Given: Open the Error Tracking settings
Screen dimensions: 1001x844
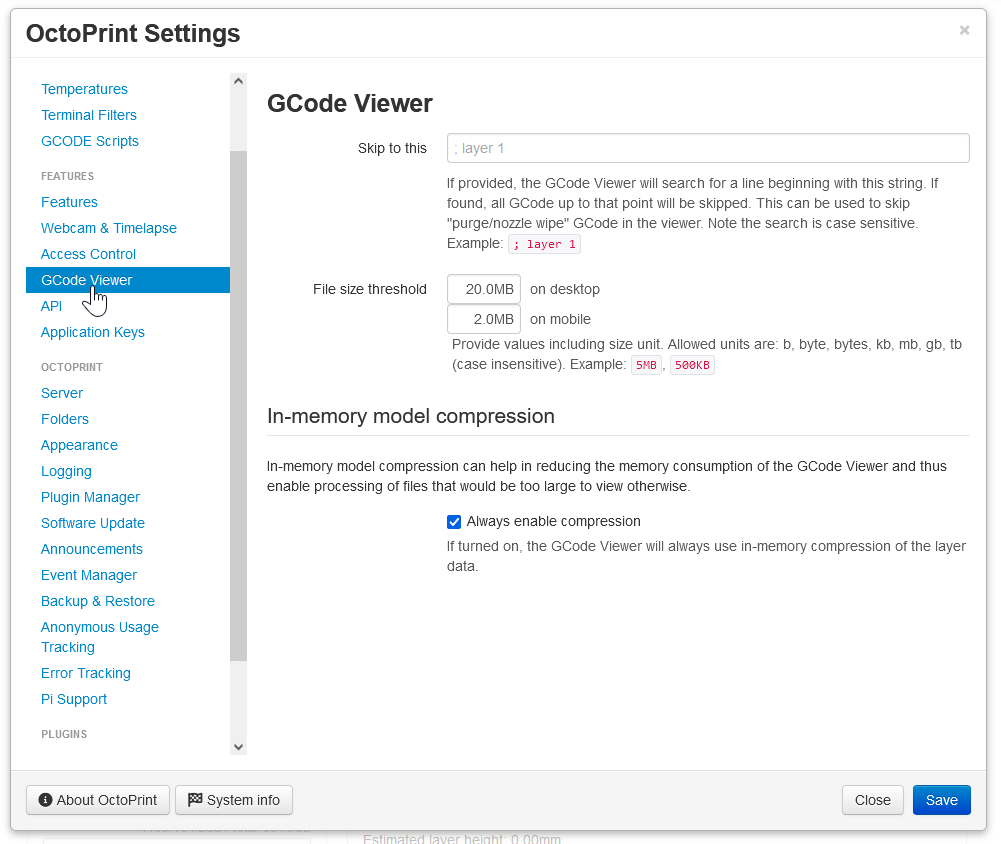Looking at the screenshot, I should click(85, 673).
